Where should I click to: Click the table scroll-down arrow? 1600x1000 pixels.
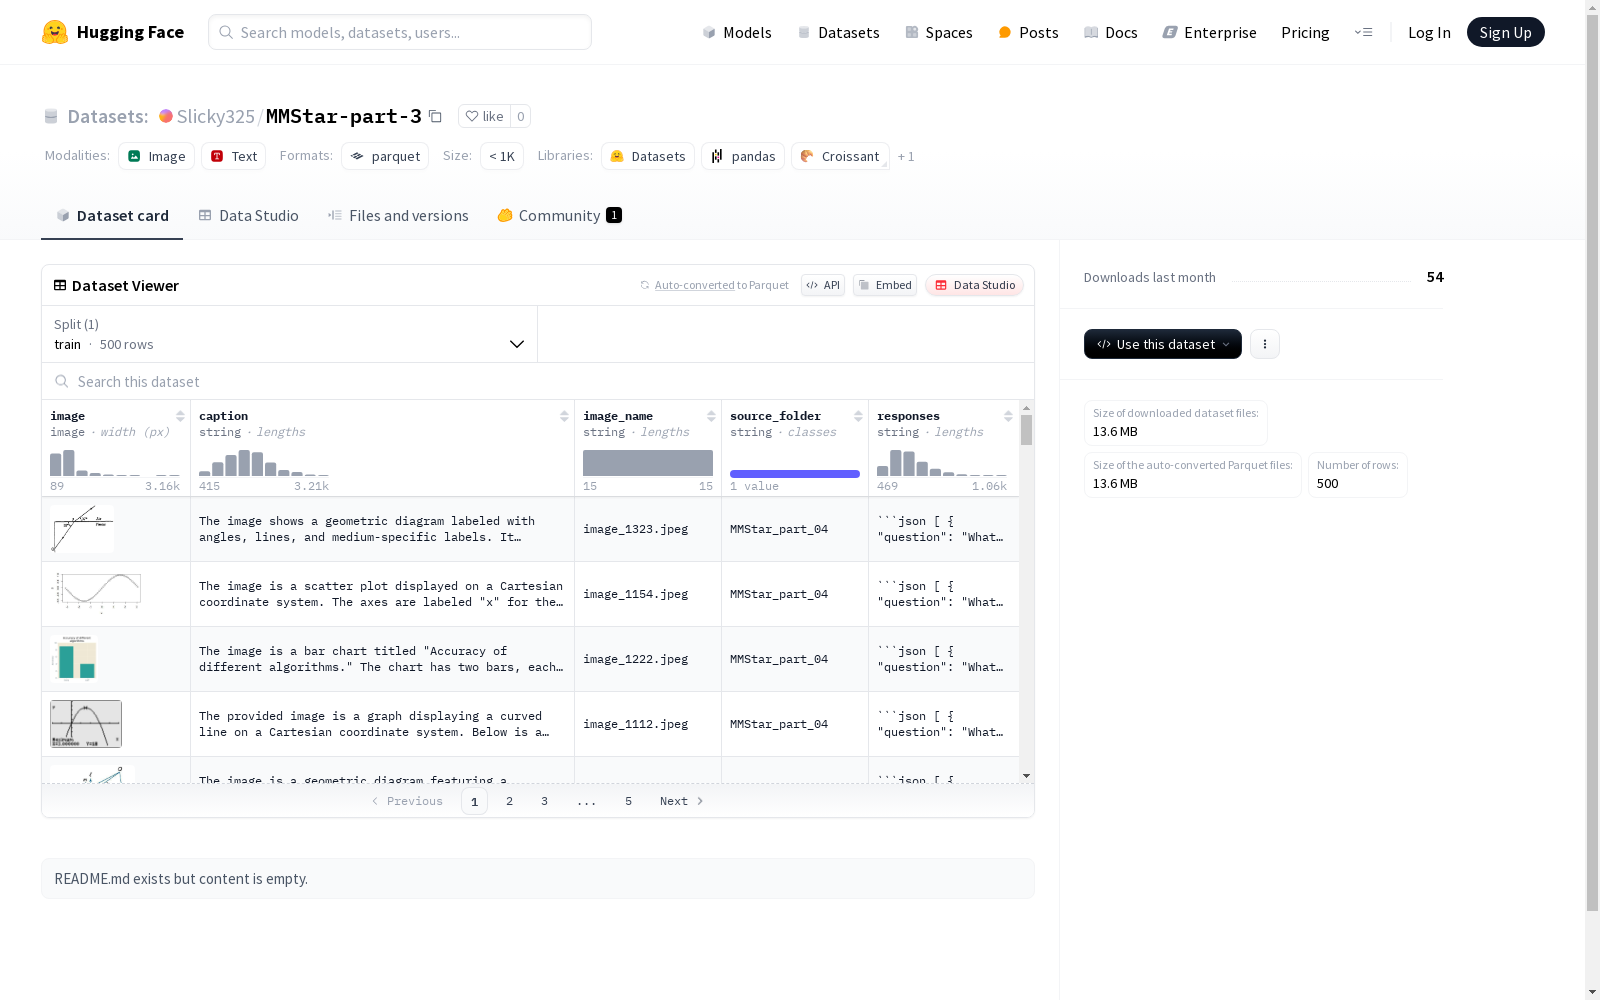click(1026, 776)
